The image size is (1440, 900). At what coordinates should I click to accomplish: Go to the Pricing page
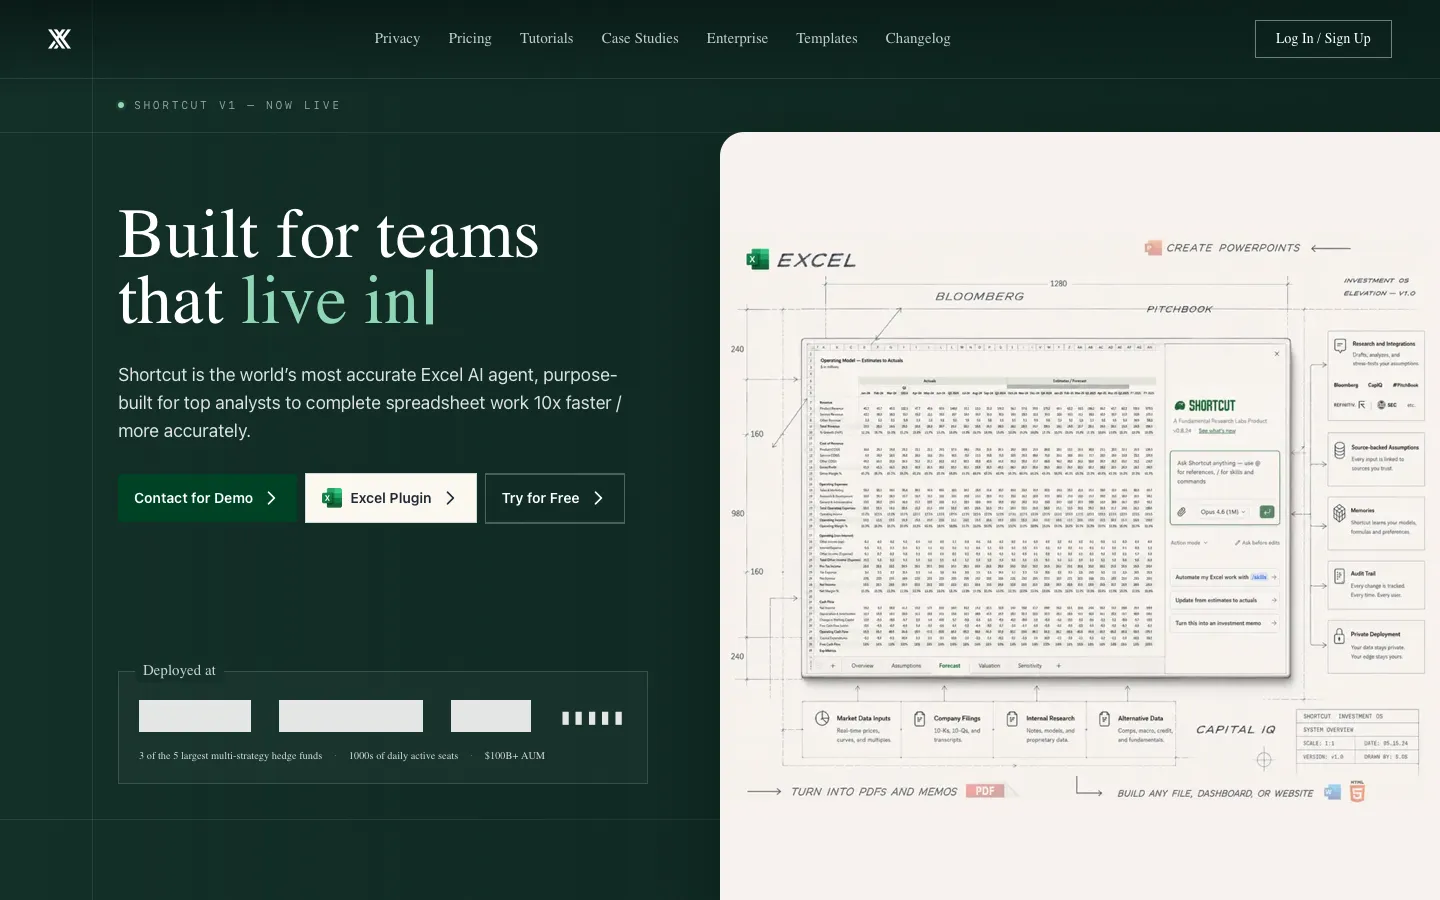point(470,39)
